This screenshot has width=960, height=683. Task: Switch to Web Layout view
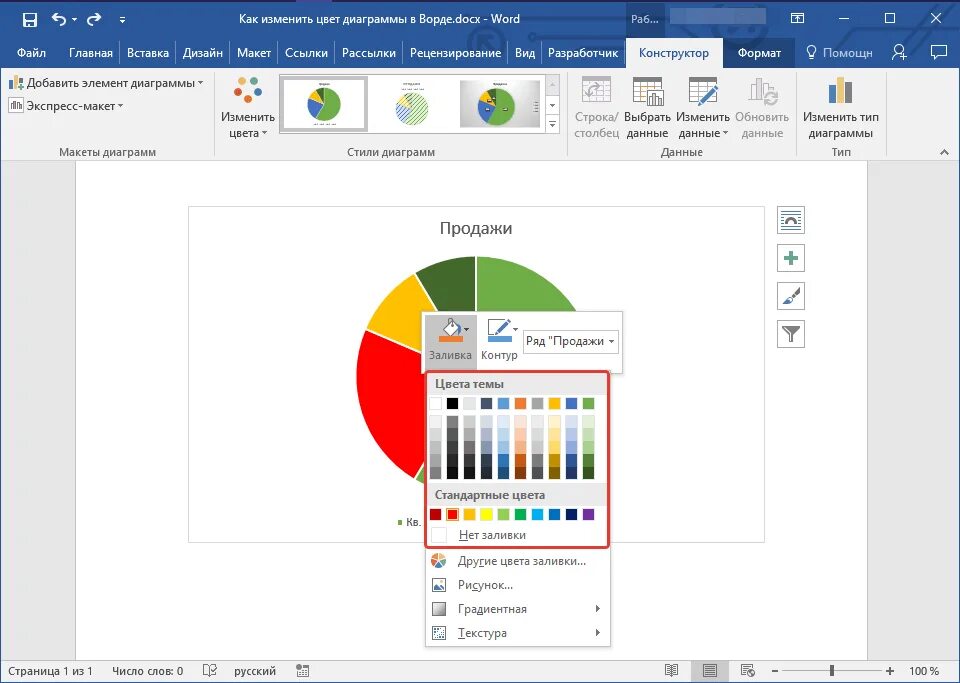[748, 671]
